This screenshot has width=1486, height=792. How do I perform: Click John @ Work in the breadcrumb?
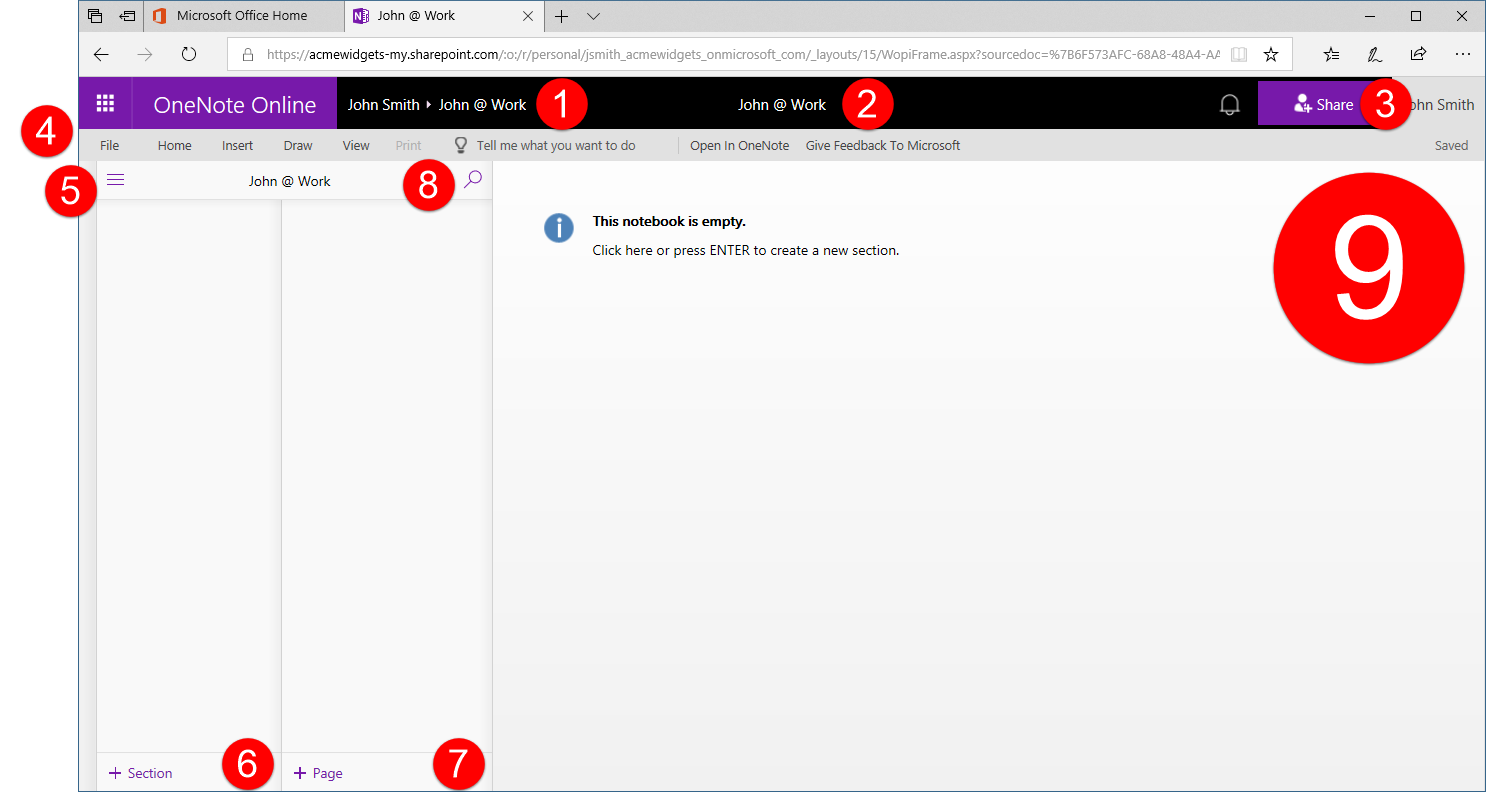click(x=482, y=104)
